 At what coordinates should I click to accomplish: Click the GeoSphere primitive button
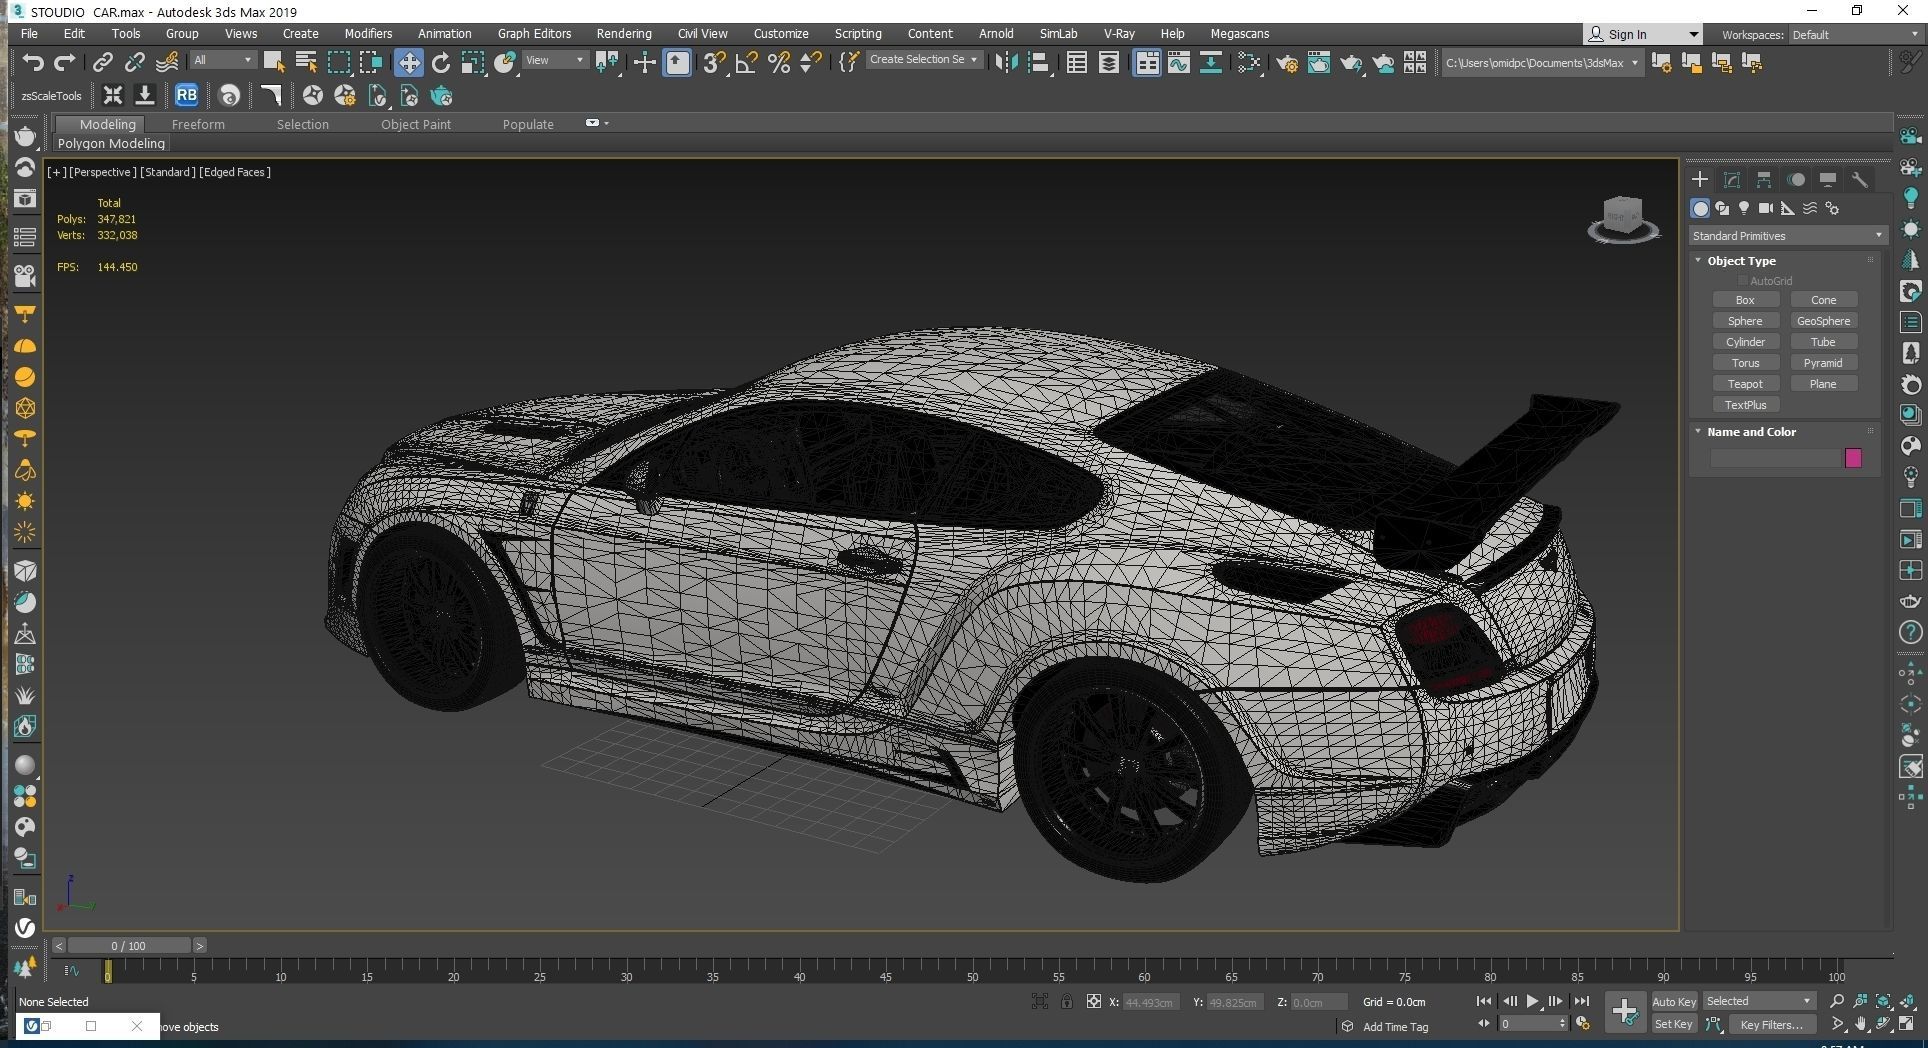coord(1823,321)
